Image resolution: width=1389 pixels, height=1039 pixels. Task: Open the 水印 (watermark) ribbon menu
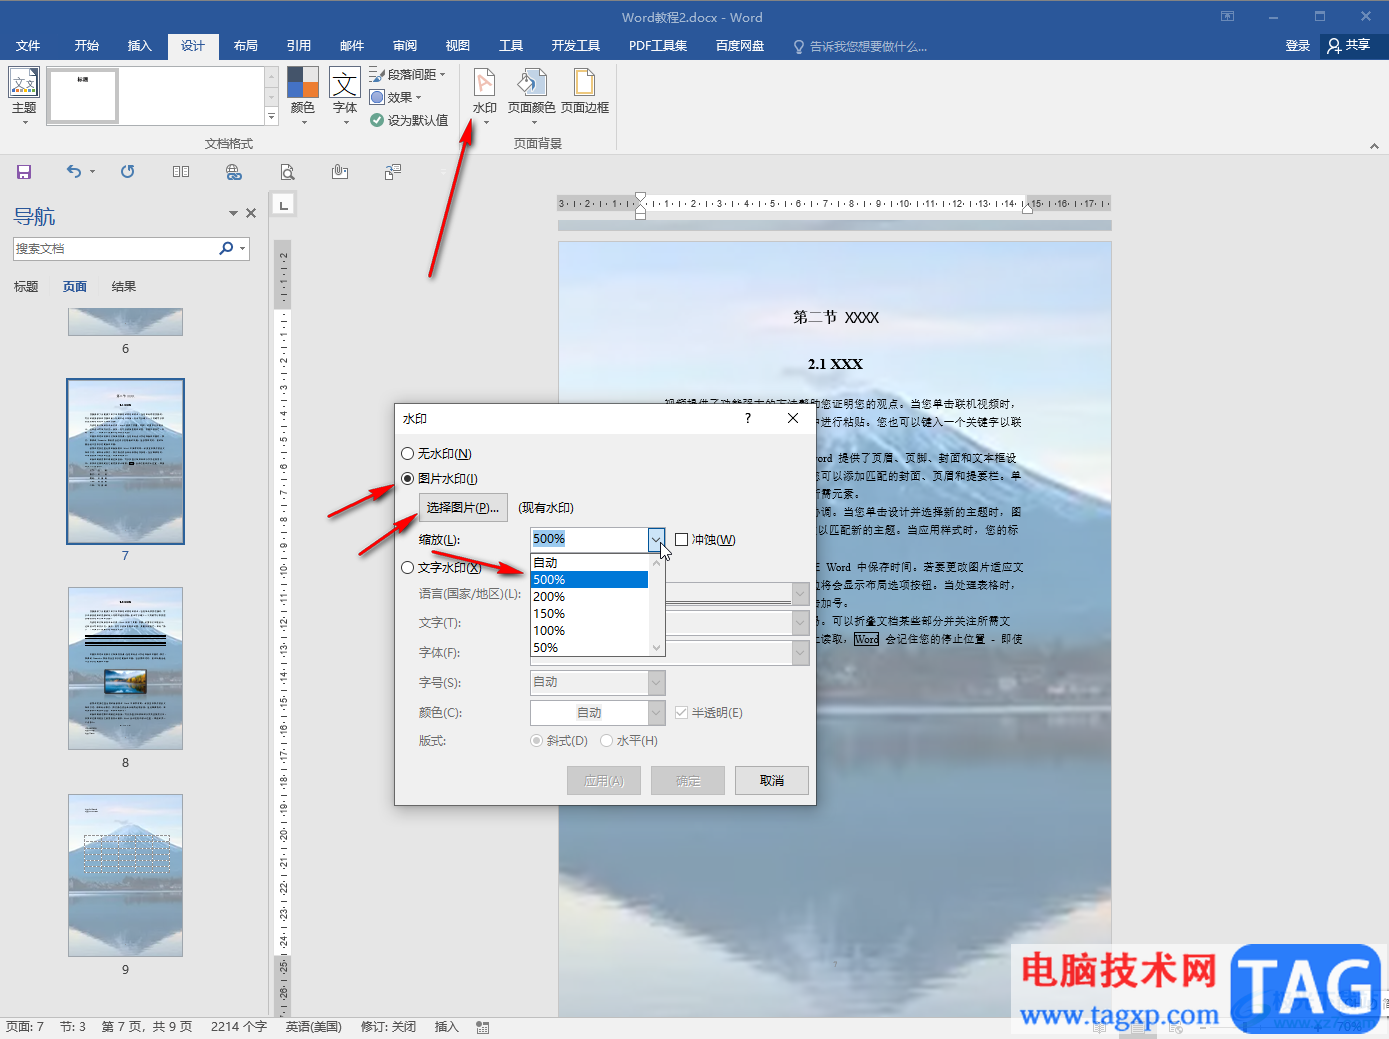point(485,94)
